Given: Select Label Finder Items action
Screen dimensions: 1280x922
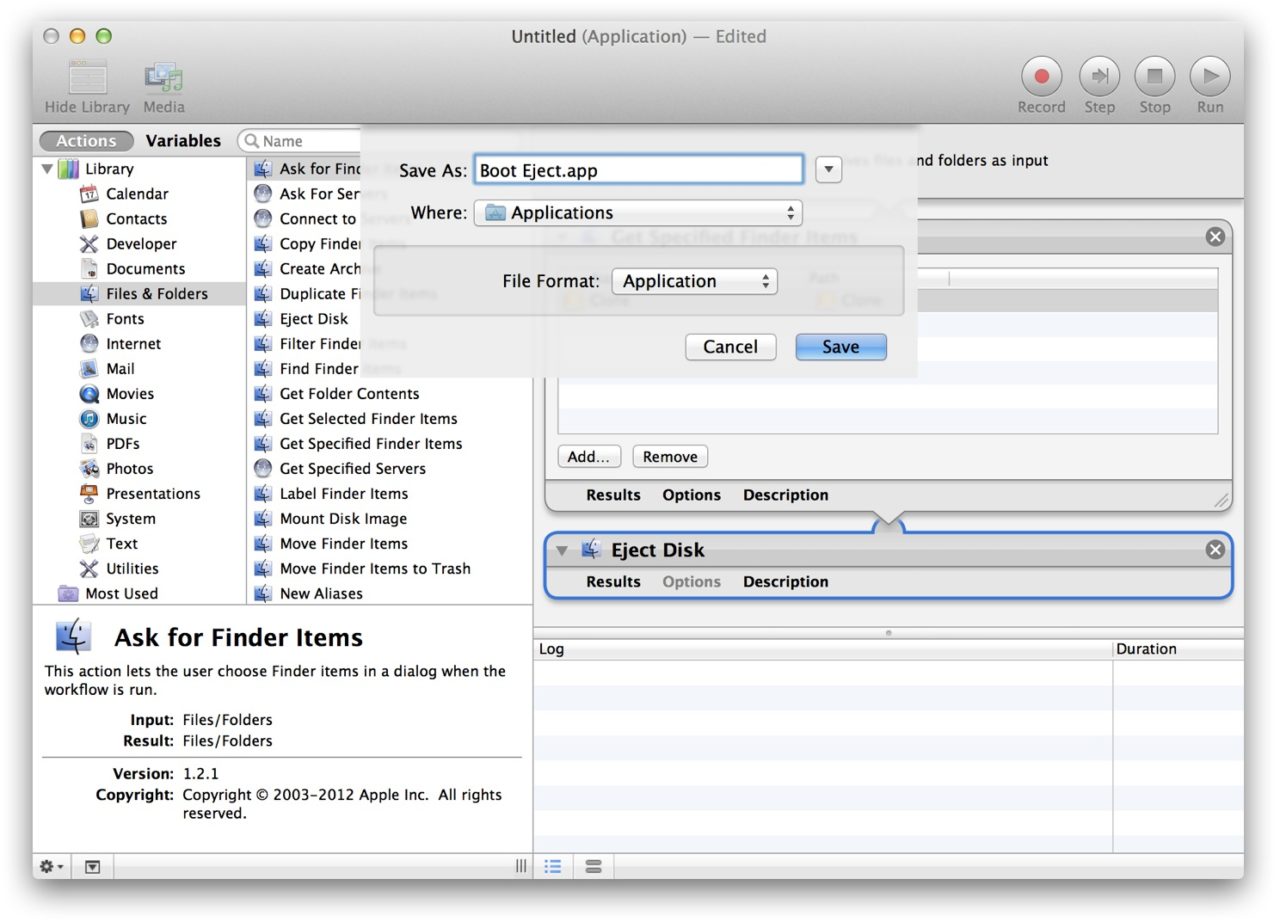Looking at the screenshot, I should click(344, 494).
